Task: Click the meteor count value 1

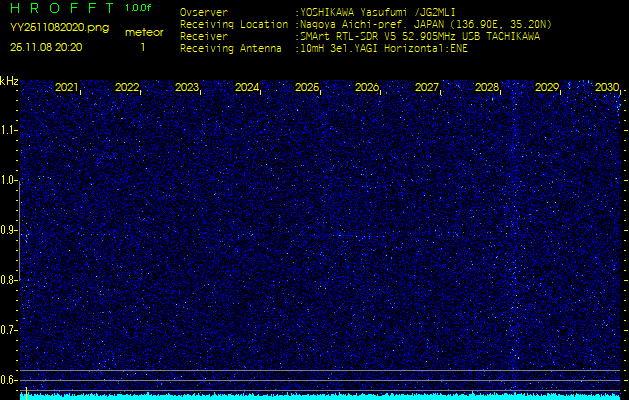Action: tap(142, 47)
